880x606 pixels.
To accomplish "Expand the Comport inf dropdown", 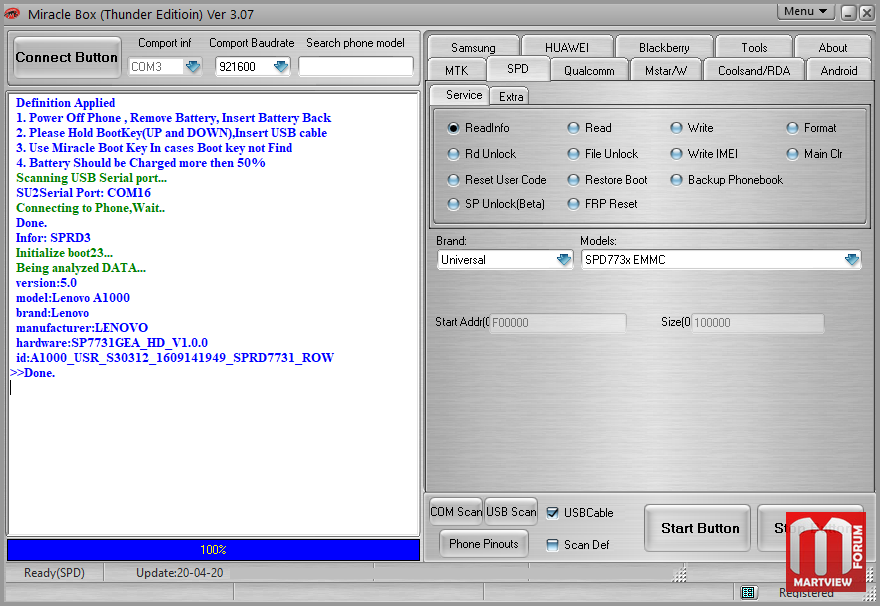I will 192,67.
